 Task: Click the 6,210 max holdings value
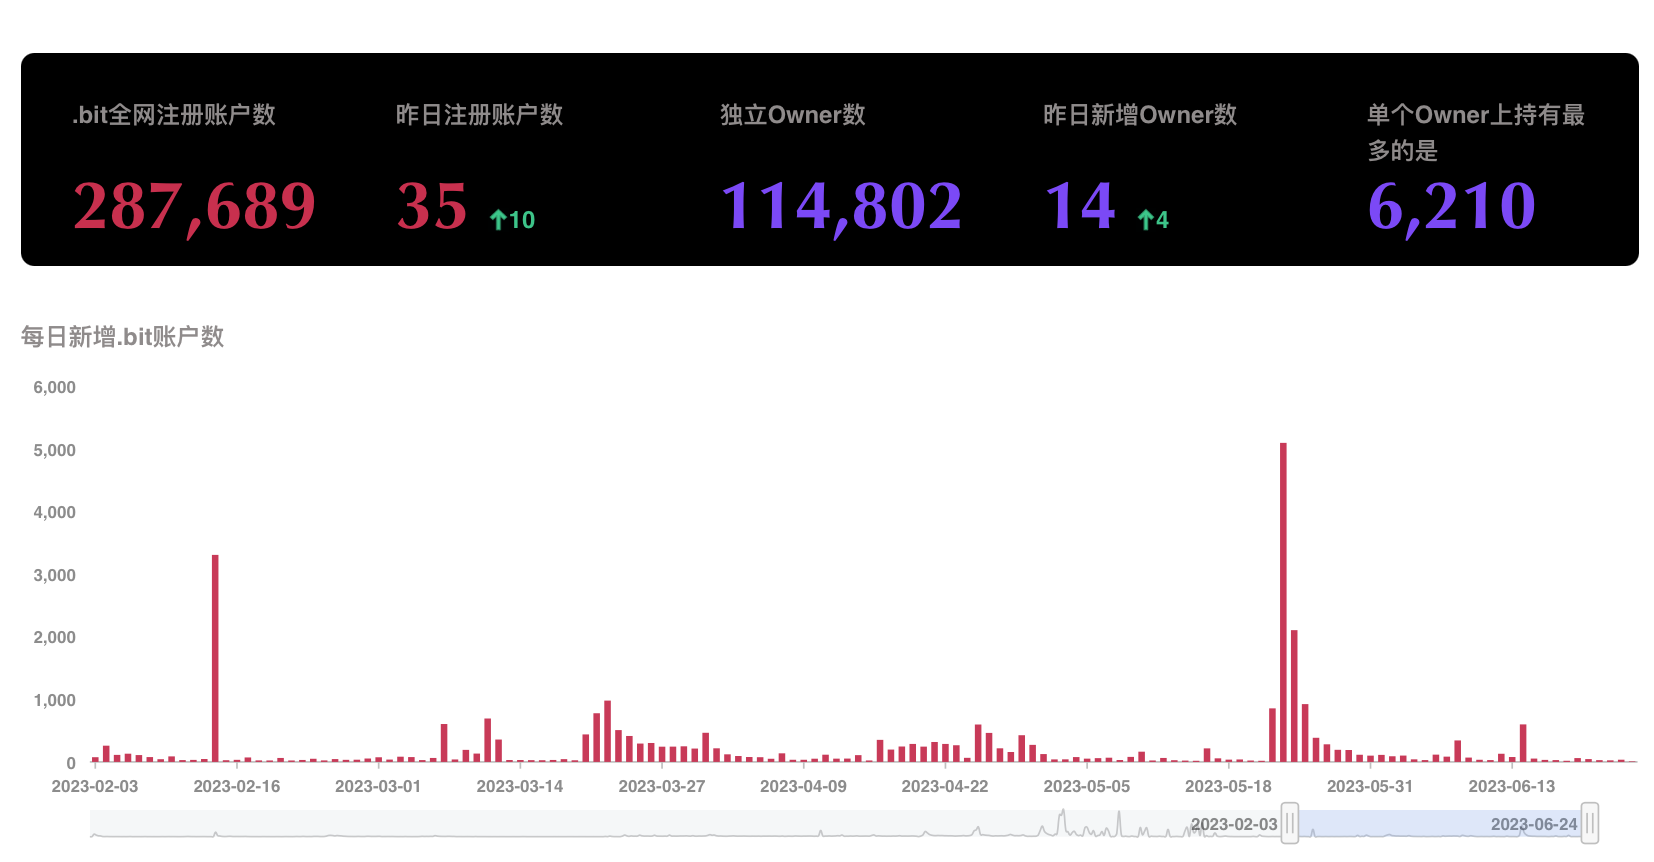coord(1451,206)
